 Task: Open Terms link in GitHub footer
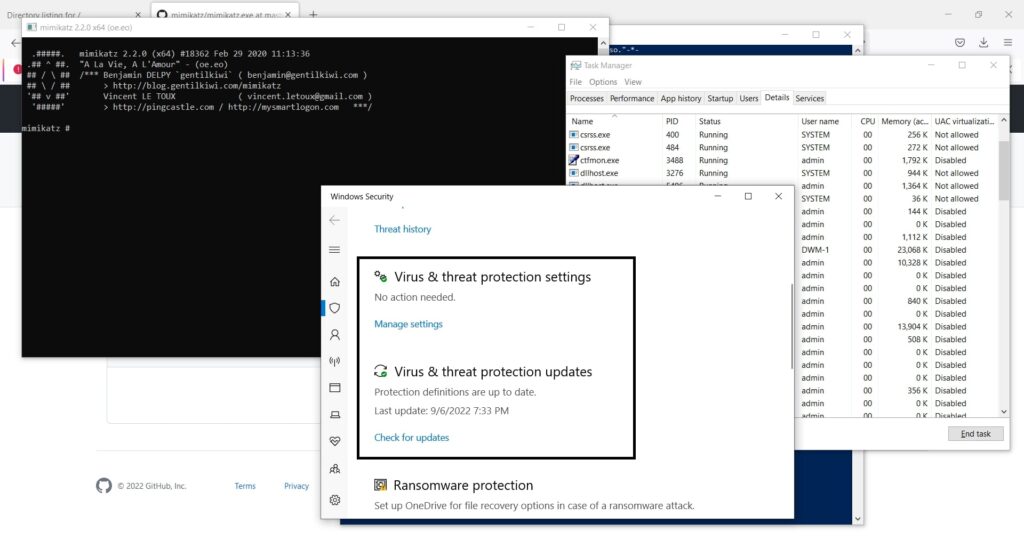pyautogui.click(x=245, y=486)
